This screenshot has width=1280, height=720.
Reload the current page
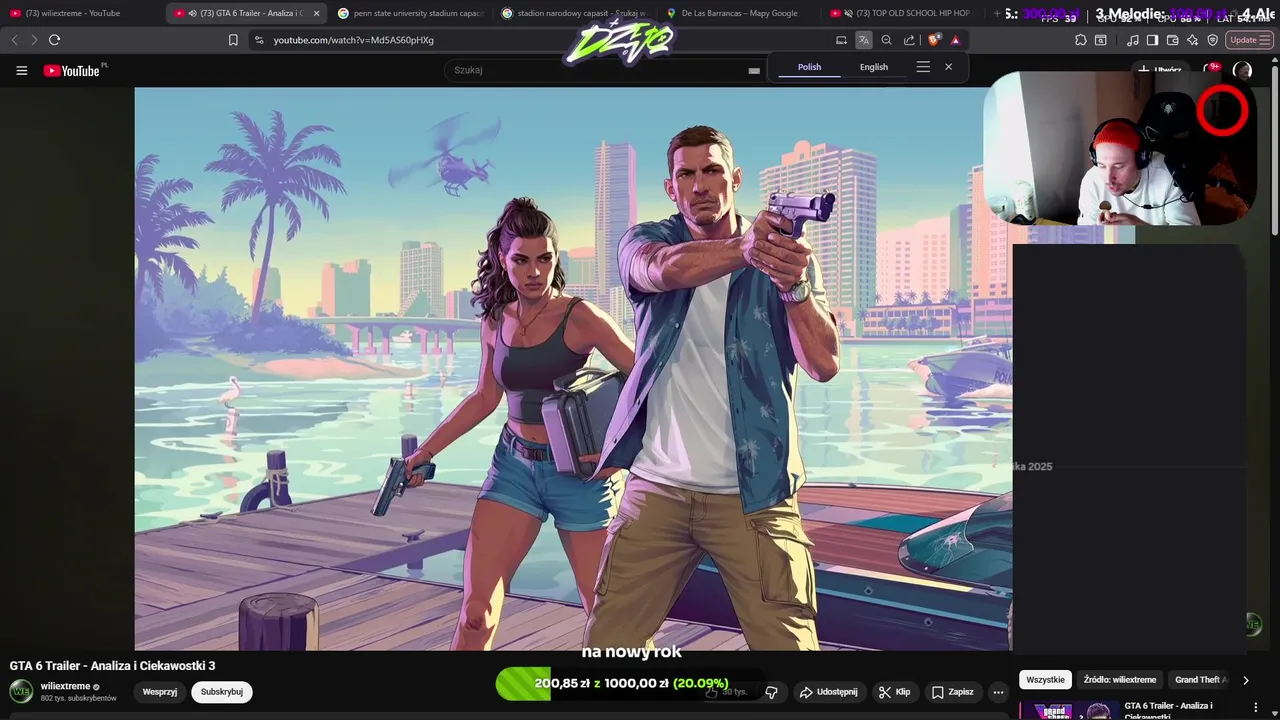click(x=54, y=40)
